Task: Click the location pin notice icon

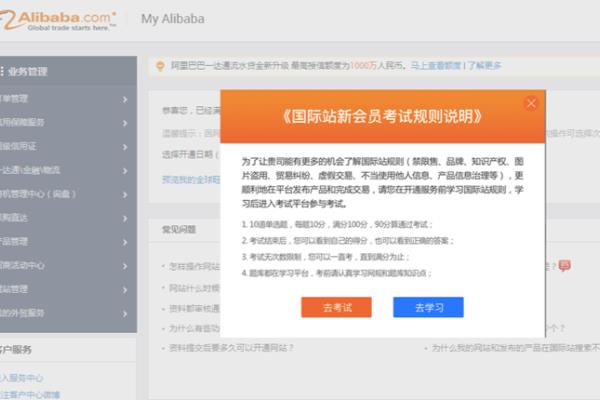Action: (x=160, y=66)
